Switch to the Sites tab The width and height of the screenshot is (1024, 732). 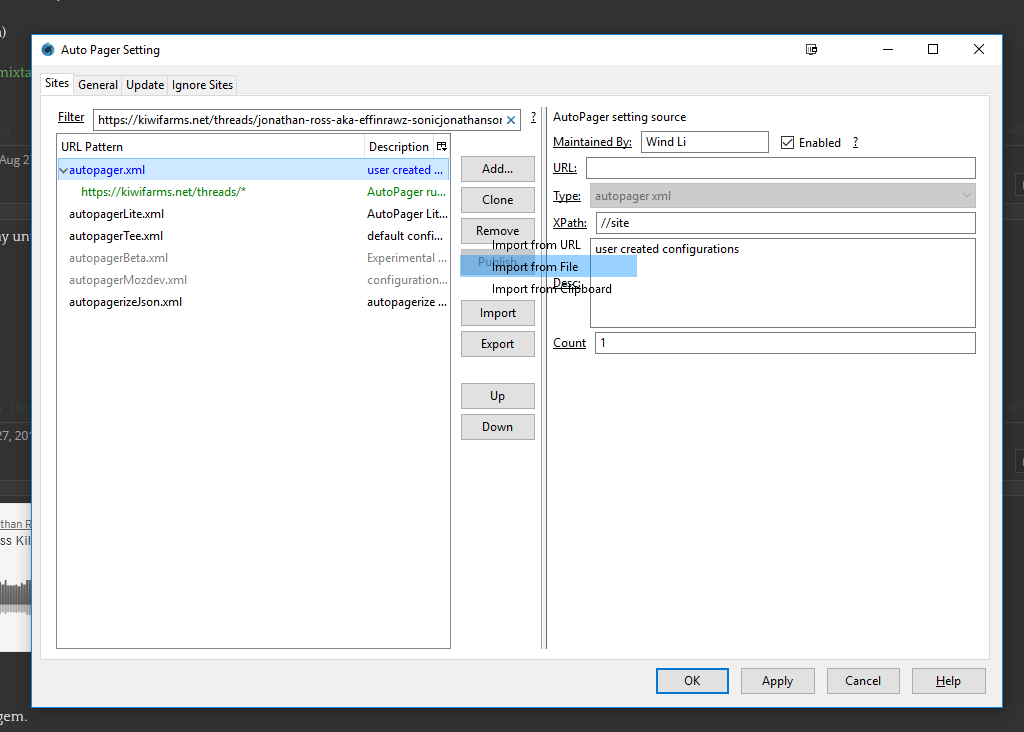57,84
